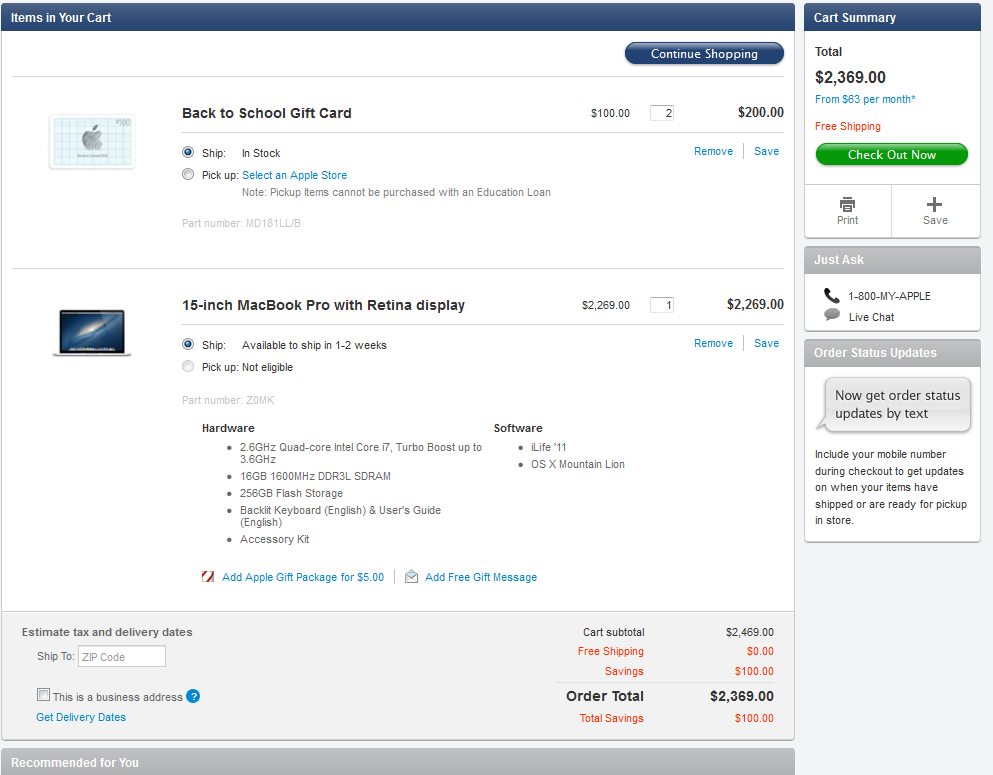993x775 pixels.
Task: Open the Back to School Gift Card thumbnail
Action: tap(92, 141)
